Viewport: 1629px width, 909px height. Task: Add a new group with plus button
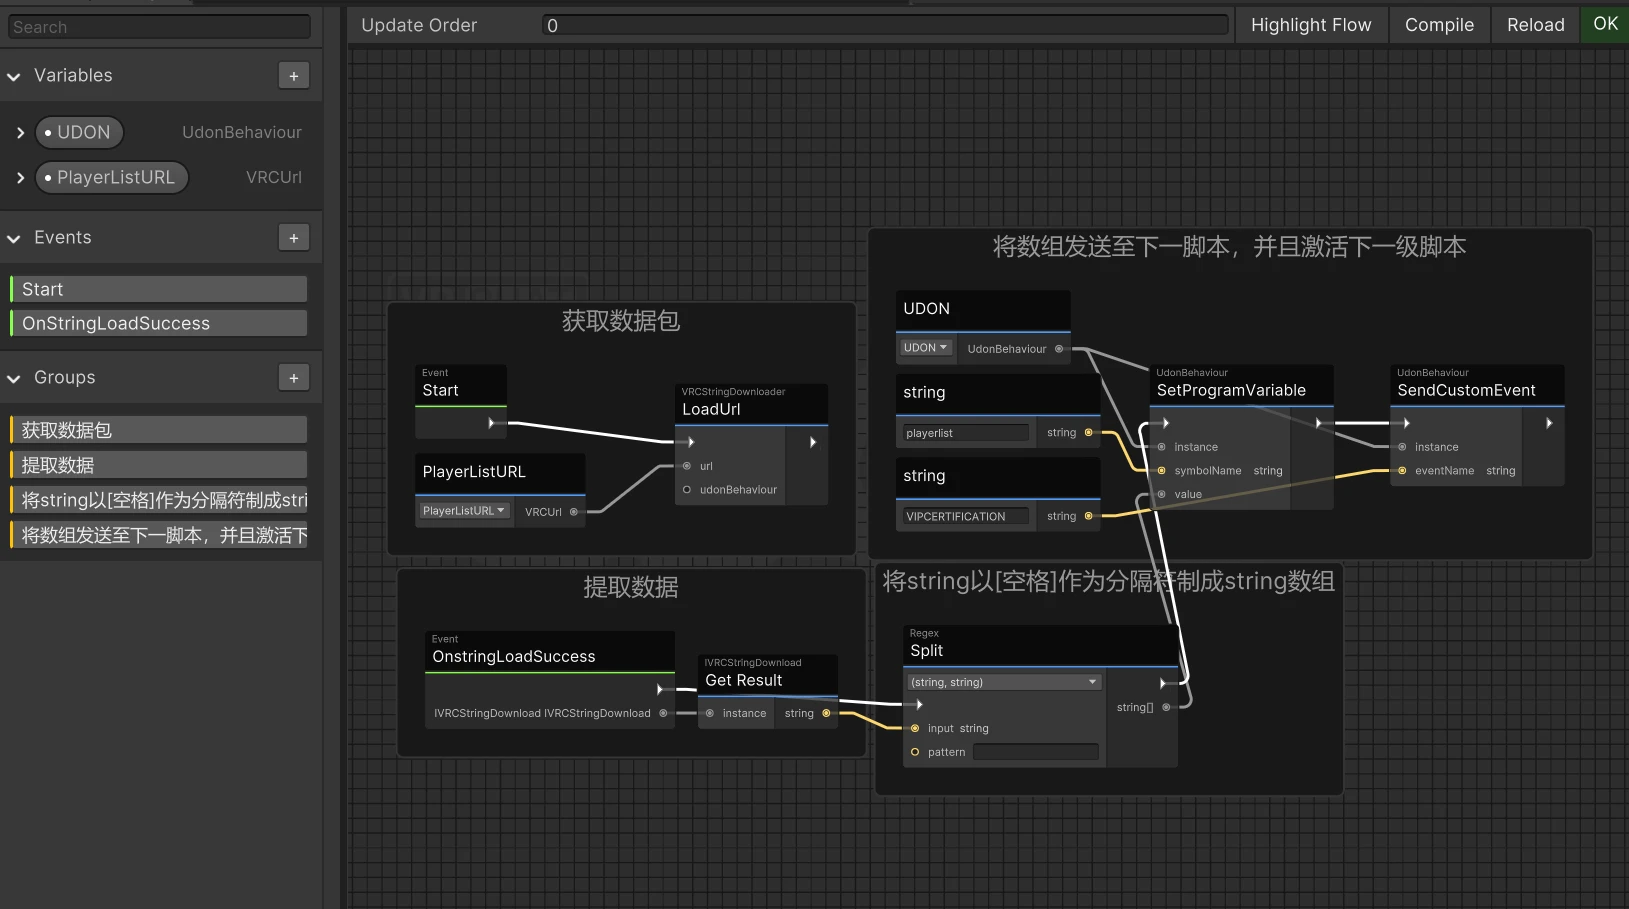(293, 378)
